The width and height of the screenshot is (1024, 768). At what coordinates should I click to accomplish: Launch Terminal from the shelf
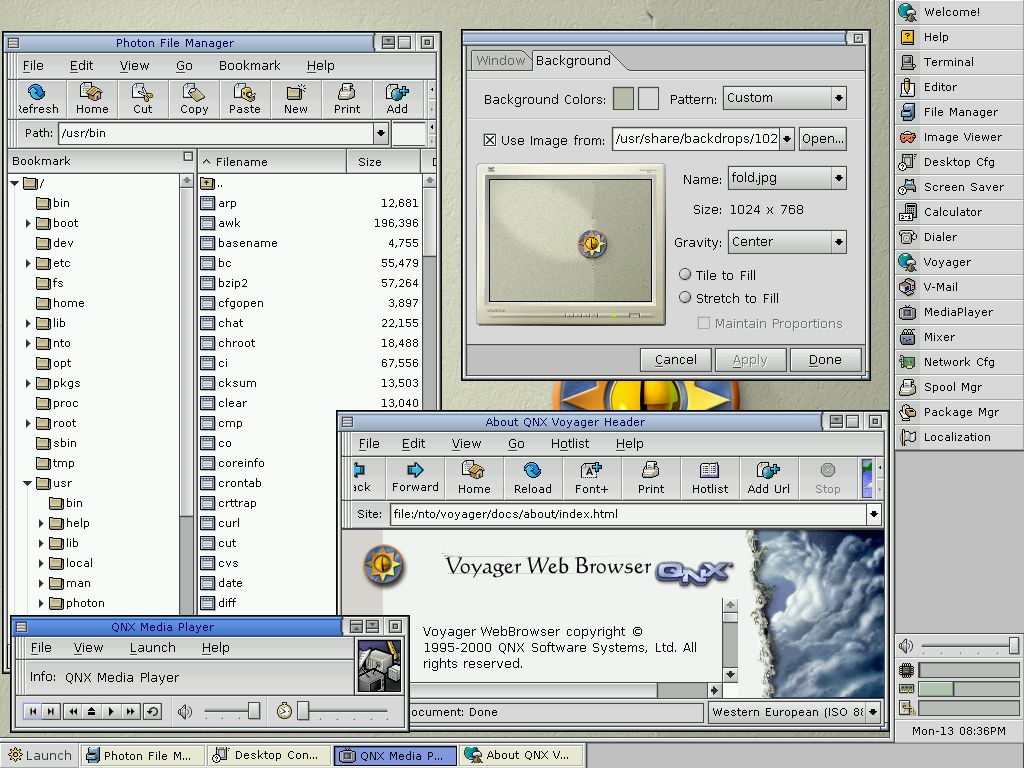coord(959,62)
